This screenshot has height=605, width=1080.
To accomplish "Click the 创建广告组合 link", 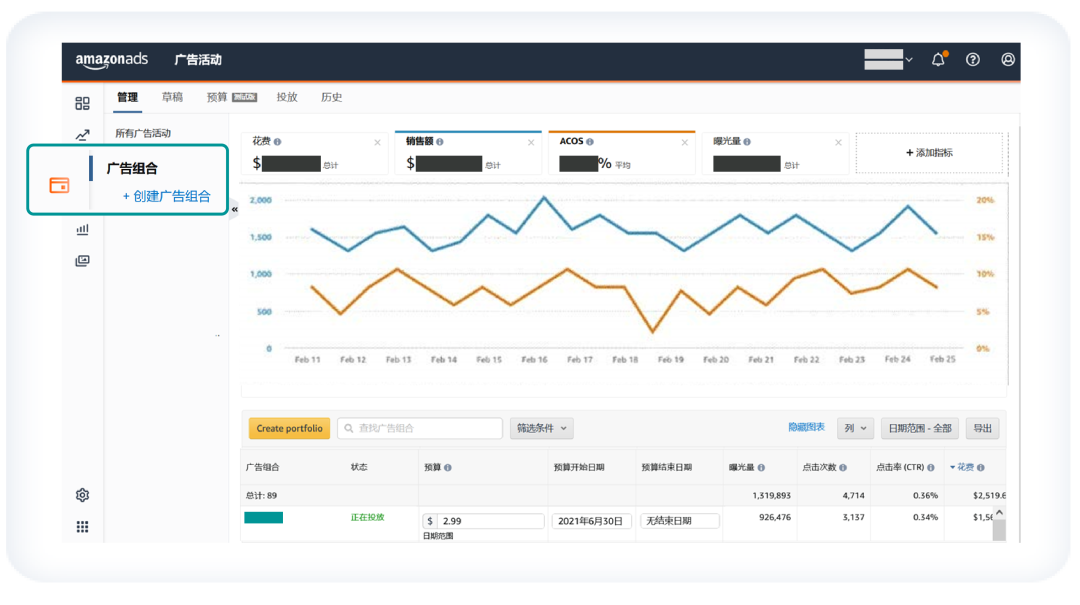I will point(167,196).
